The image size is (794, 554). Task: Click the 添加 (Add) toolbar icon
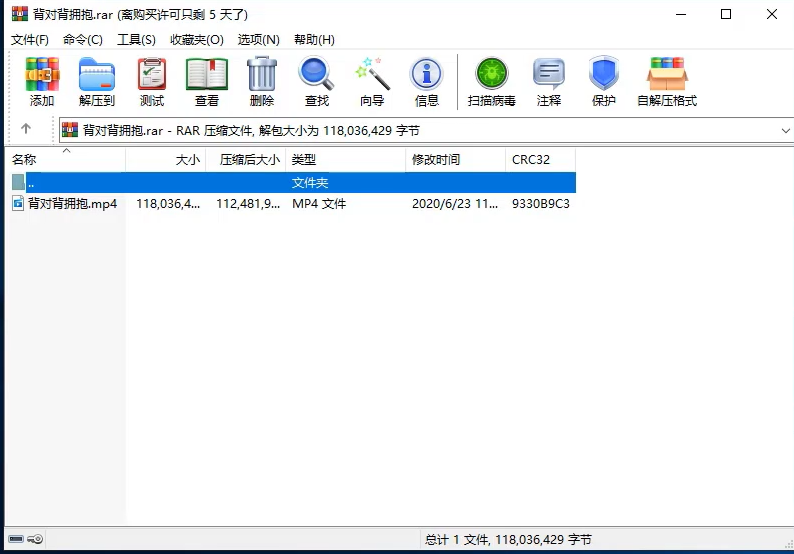click(x=42, y=82)
